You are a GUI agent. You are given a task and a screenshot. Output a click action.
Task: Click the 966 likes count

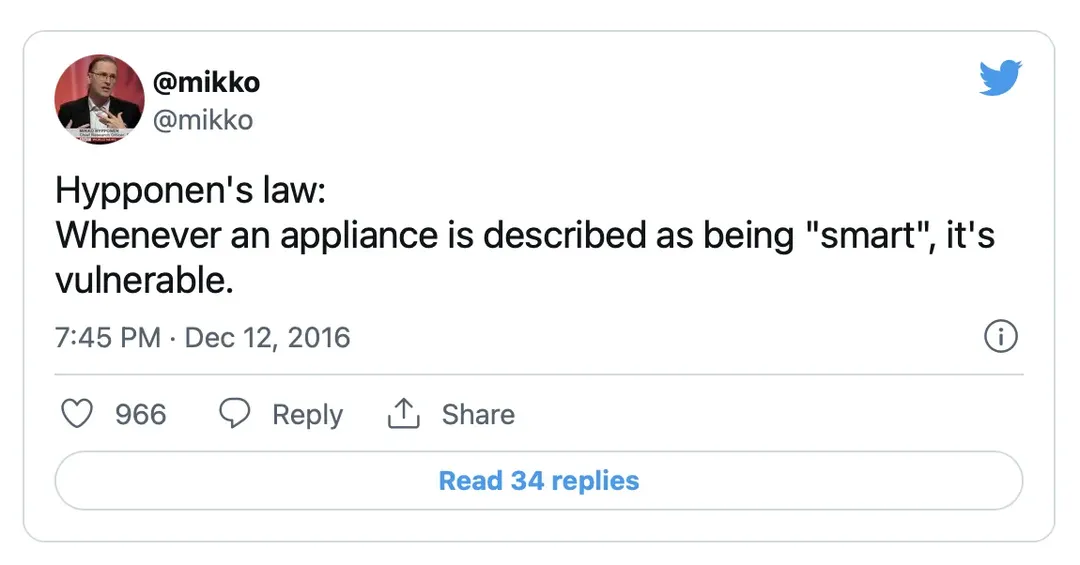pyautogui.click(x=140, y=414)
